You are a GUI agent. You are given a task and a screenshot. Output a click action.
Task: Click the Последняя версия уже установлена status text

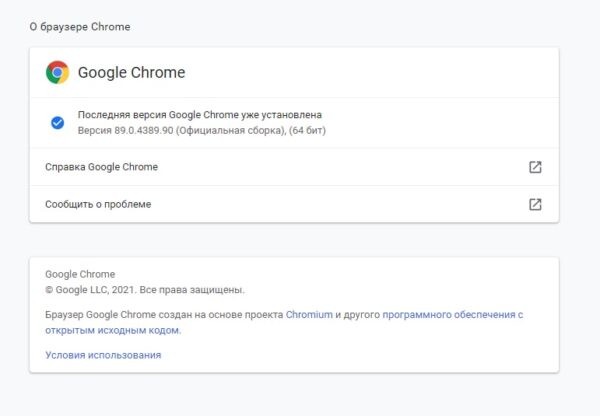click(x=200, y=115)
